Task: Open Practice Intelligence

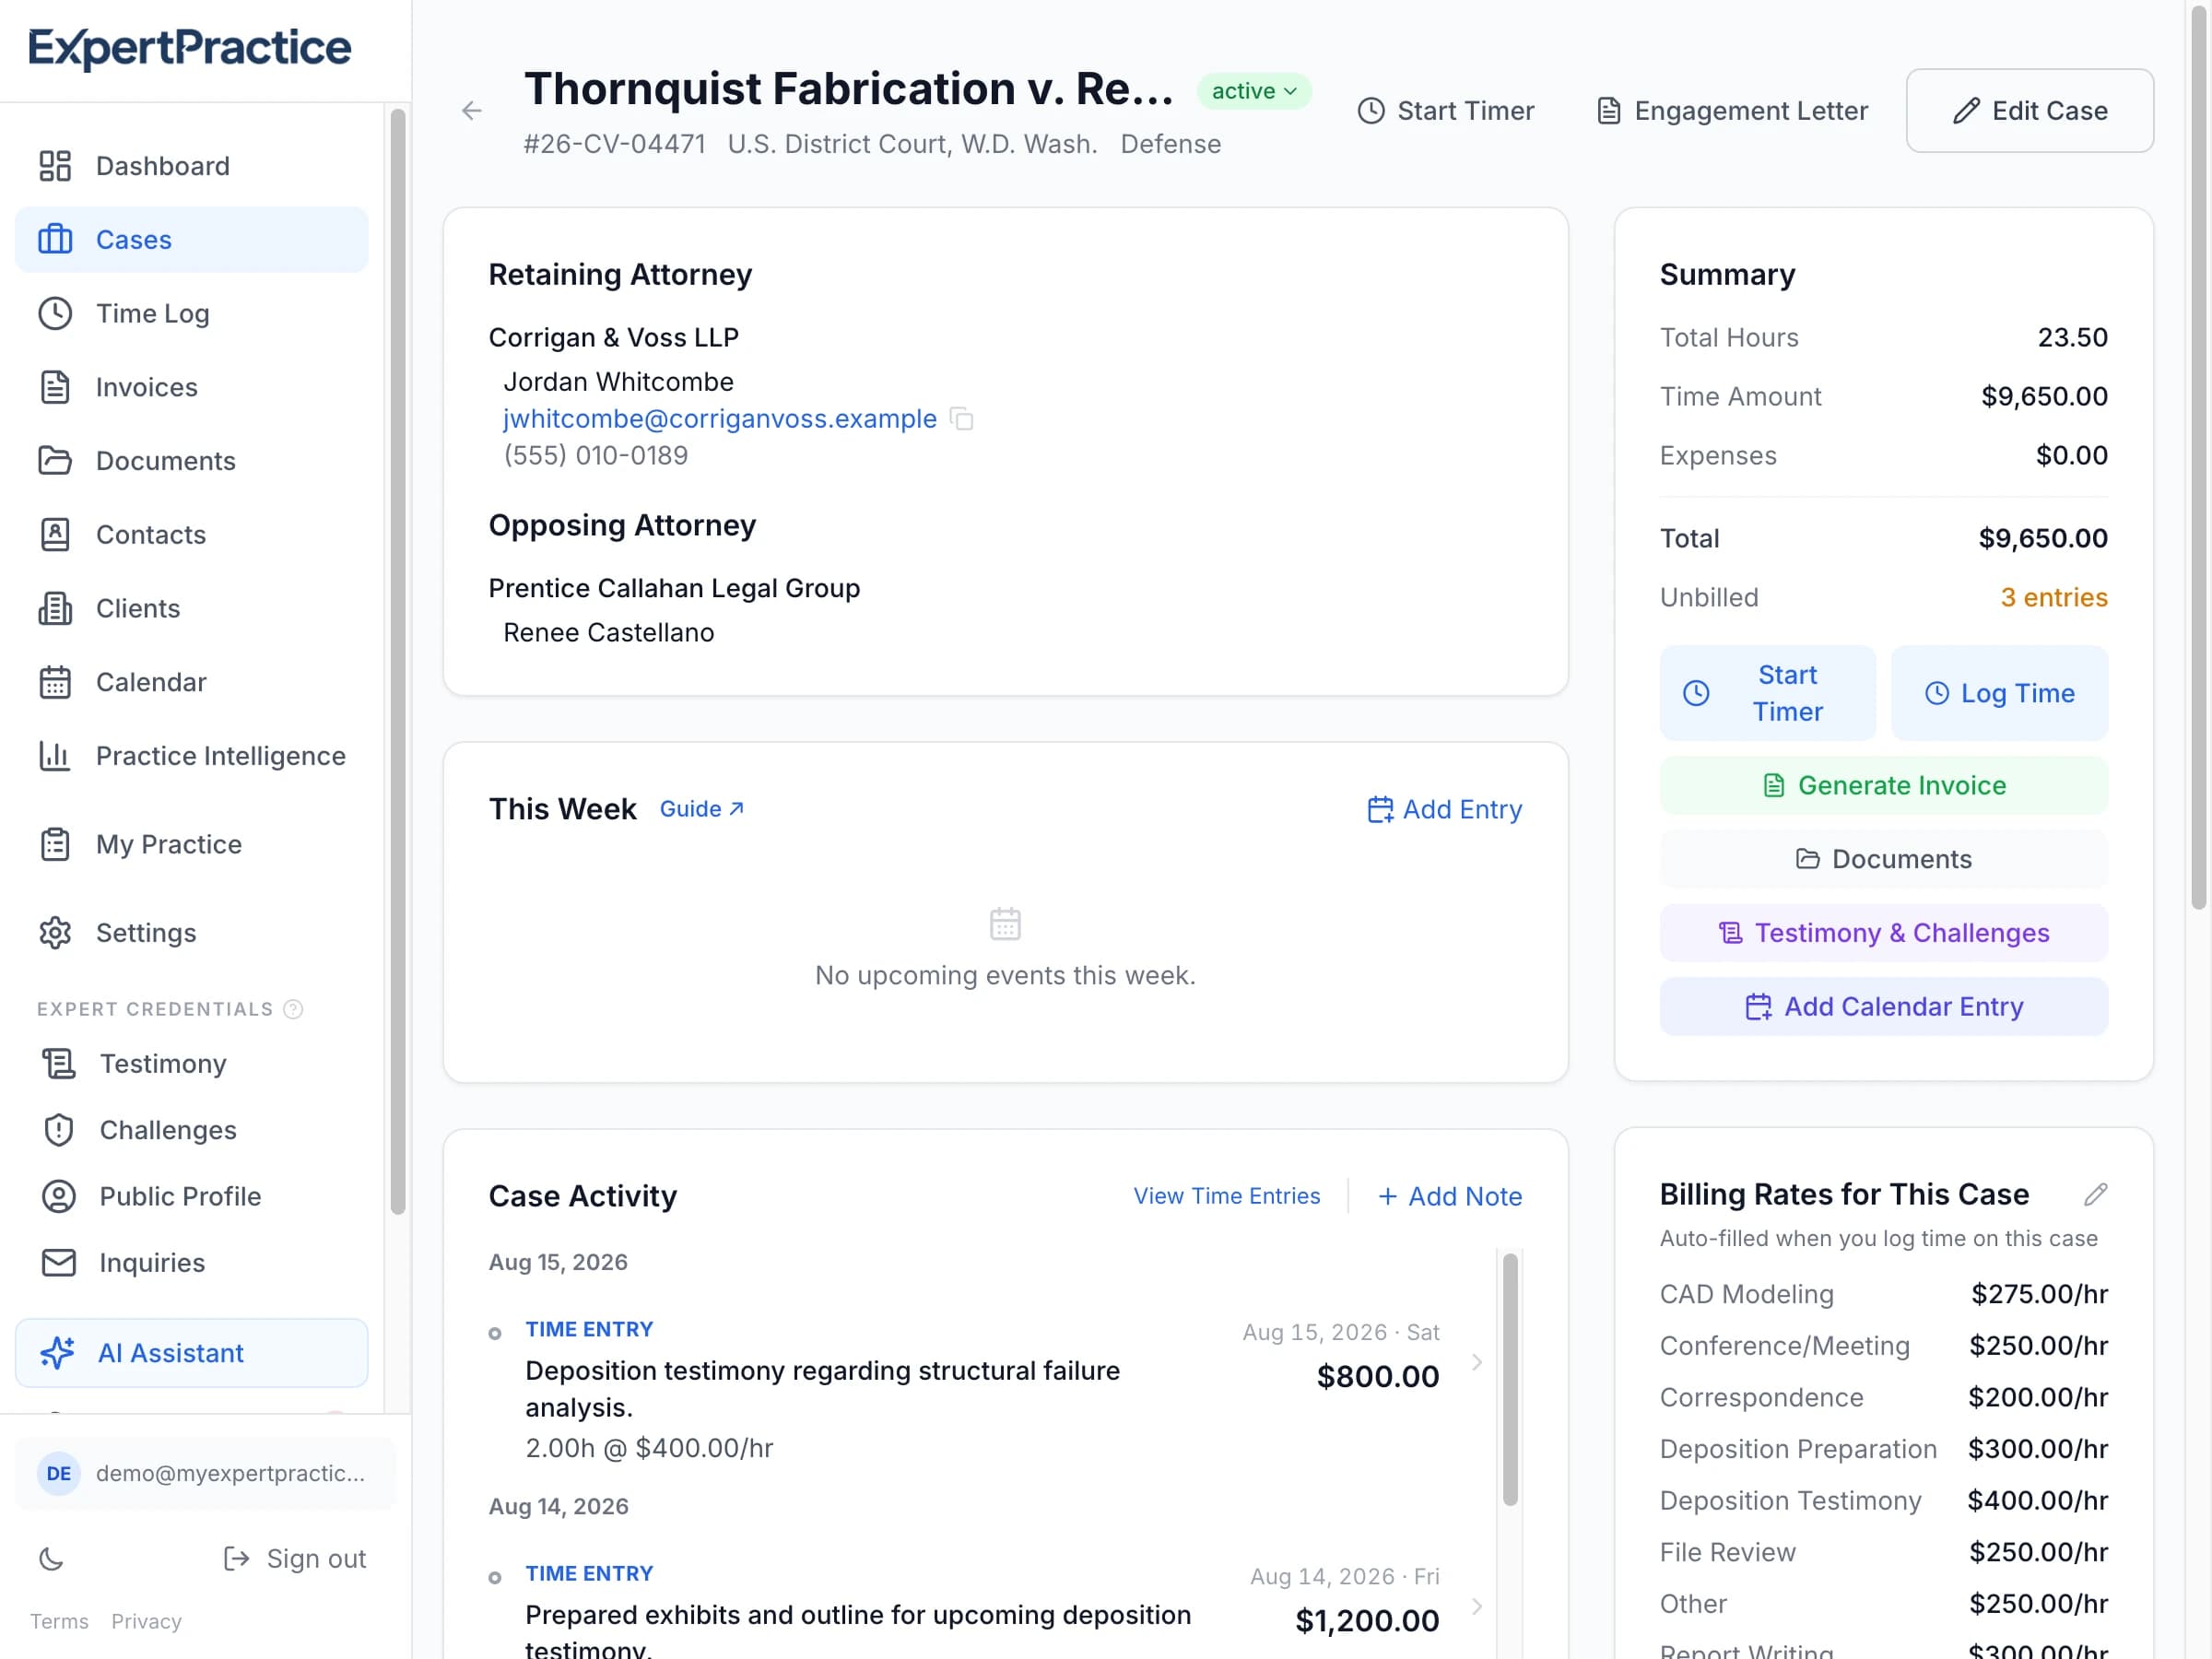Action: coord(192,756)
